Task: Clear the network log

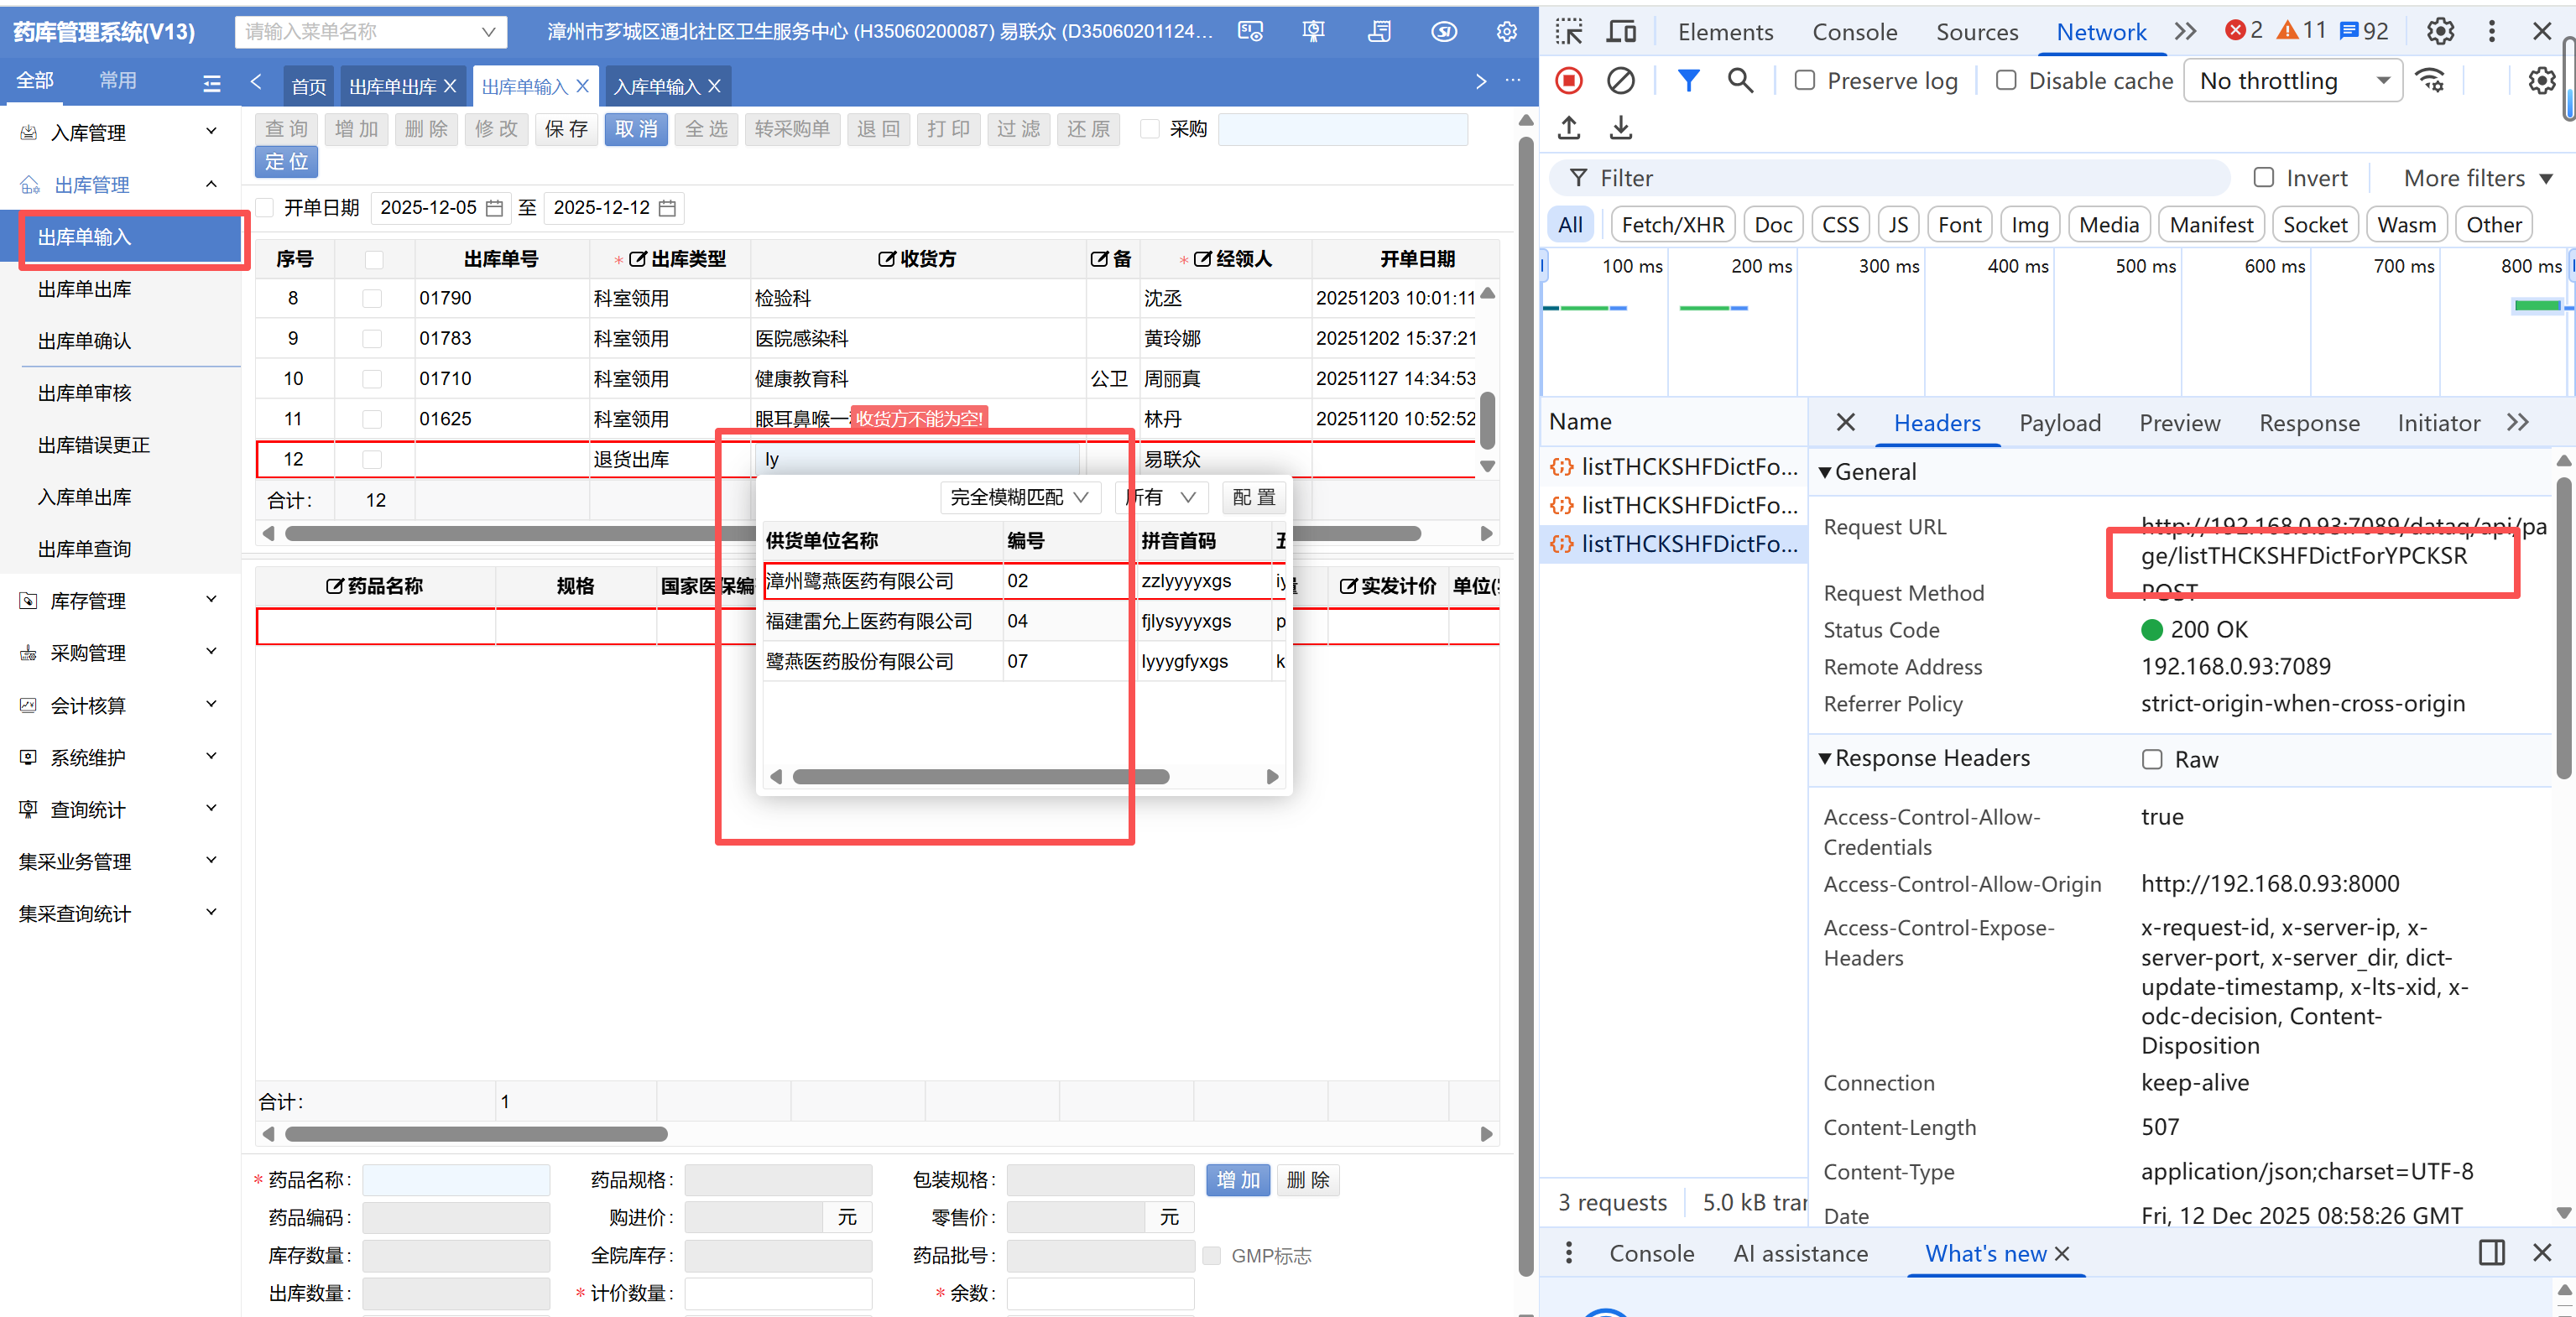Action: [x=1620, y=80]
